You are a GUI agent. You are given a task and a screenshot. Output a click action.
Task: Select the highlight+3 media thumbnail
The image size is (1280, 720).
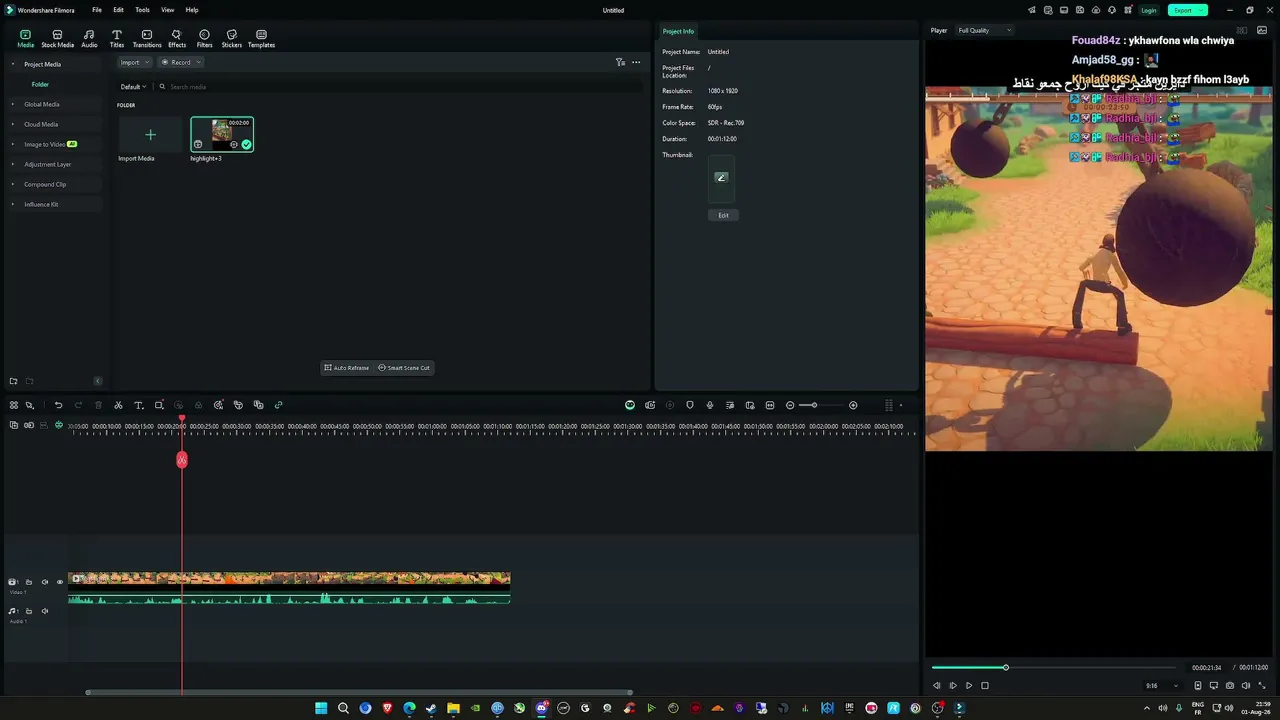tap(222, 135)
